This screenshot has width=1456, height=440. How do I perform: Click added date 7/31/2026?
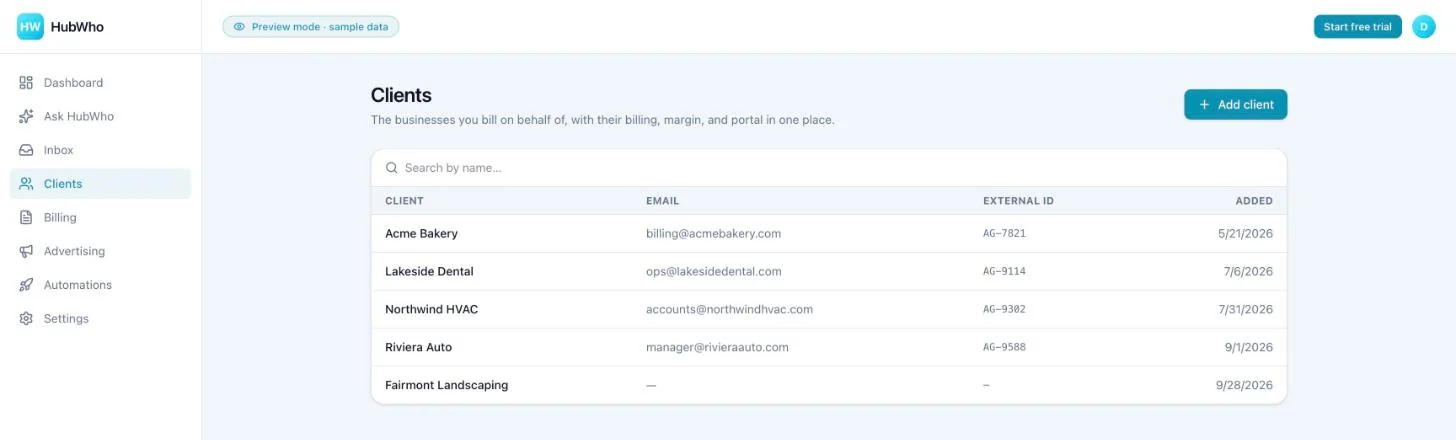pyautogui.click(x=1245, y=309)
